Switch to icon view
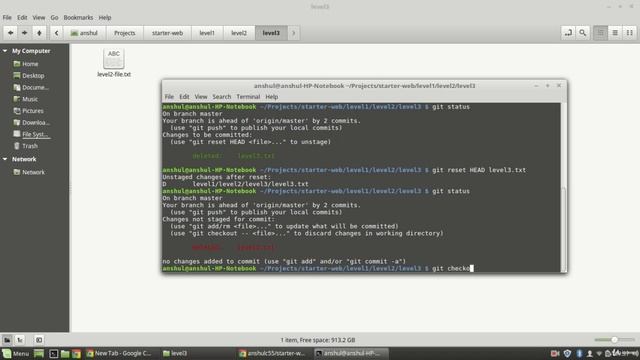This screenshot has height=360, width=640. point(600,33)
